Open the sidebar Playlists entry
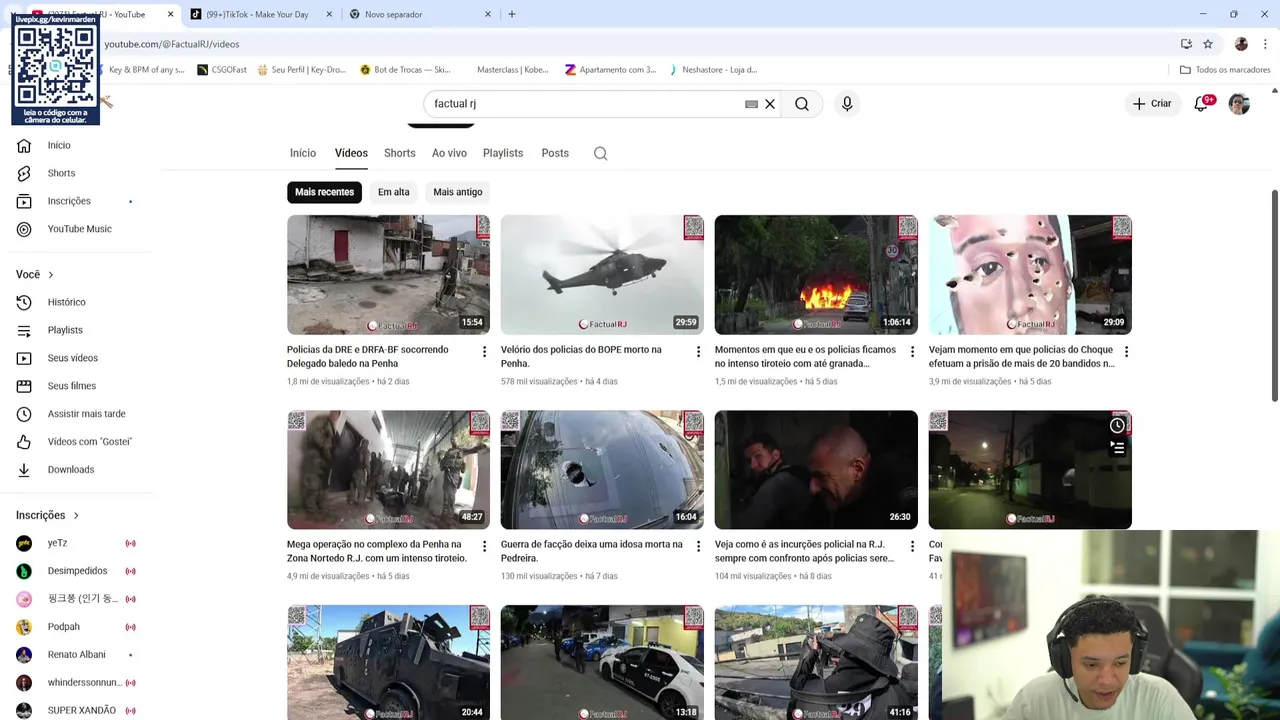 coord(65,330)
